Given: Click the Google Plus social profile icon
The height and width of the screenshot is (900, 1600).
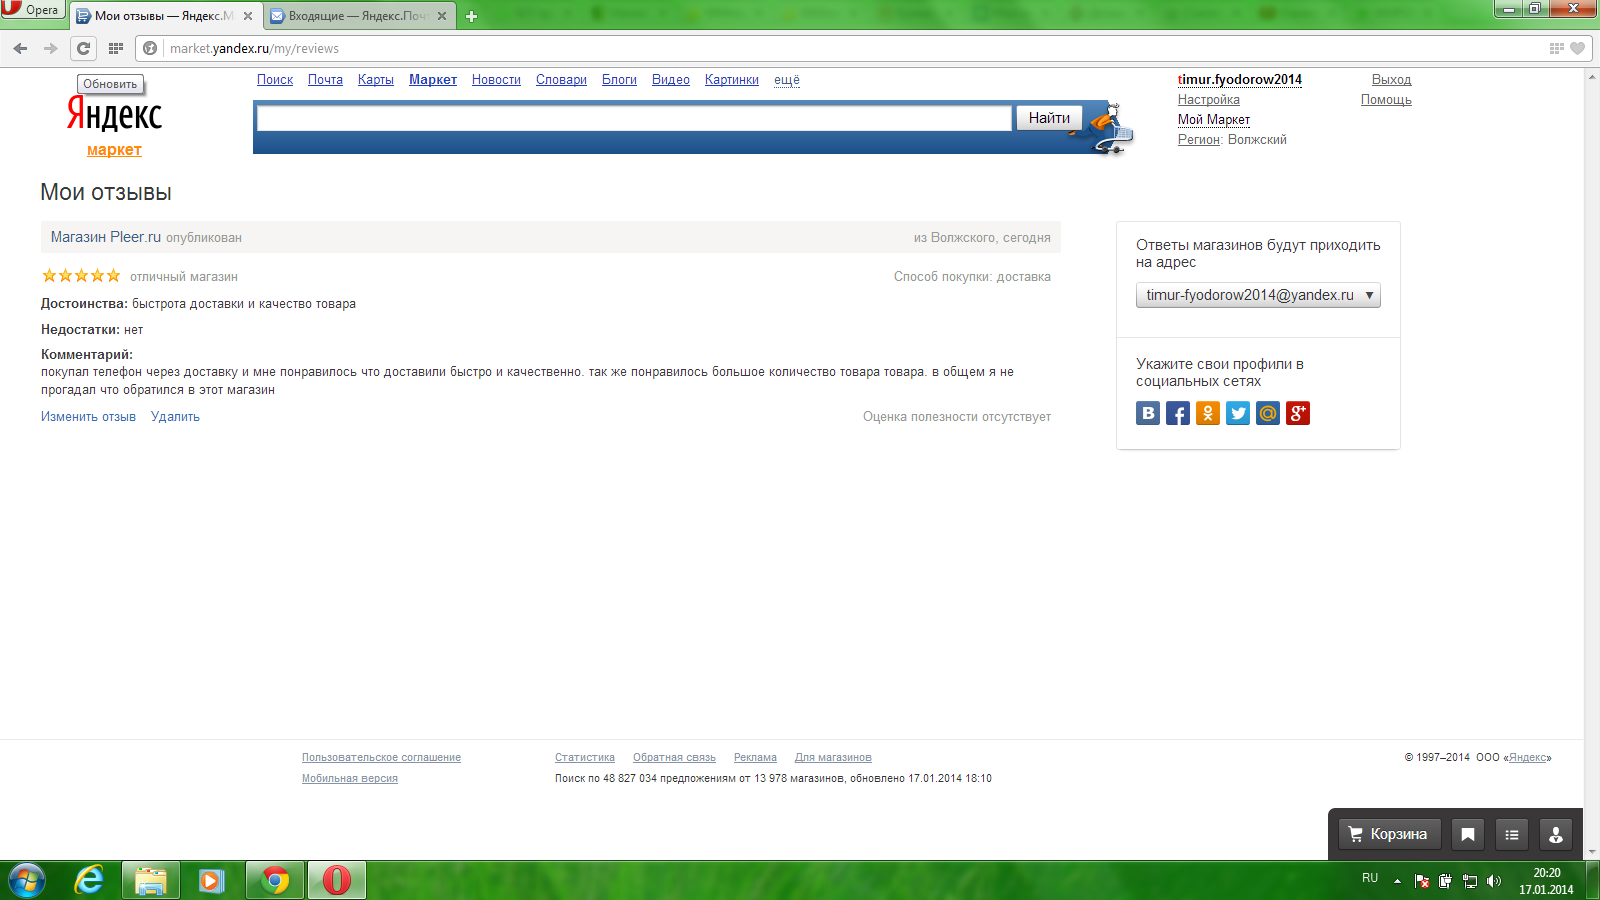Looking at the screenshot, I should [x=1298, y=413].
